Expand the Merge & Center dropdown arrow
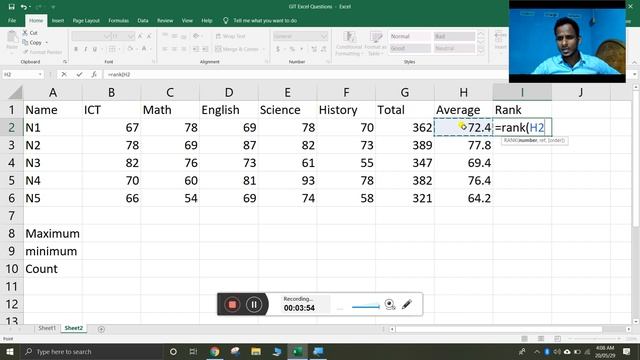640x360 pixels. tap(263, 49)
